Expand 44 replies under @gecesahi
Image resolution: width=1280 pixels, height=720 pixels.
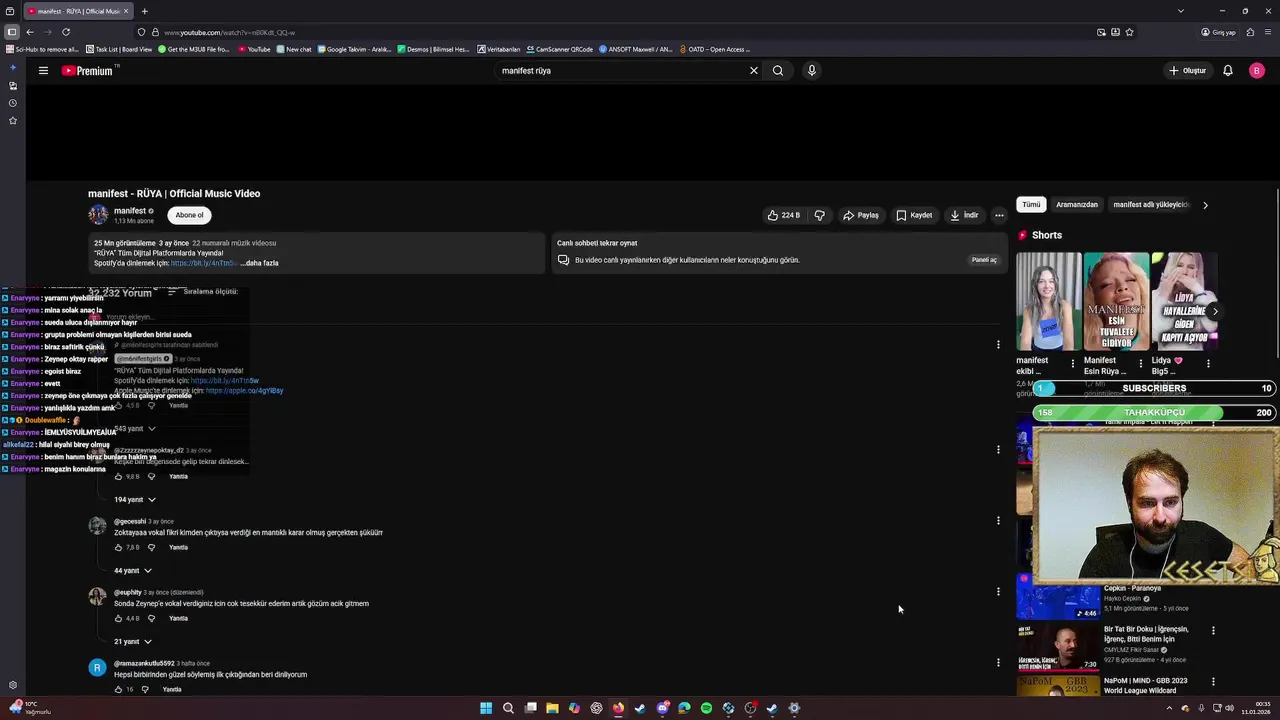coord(133,570)
